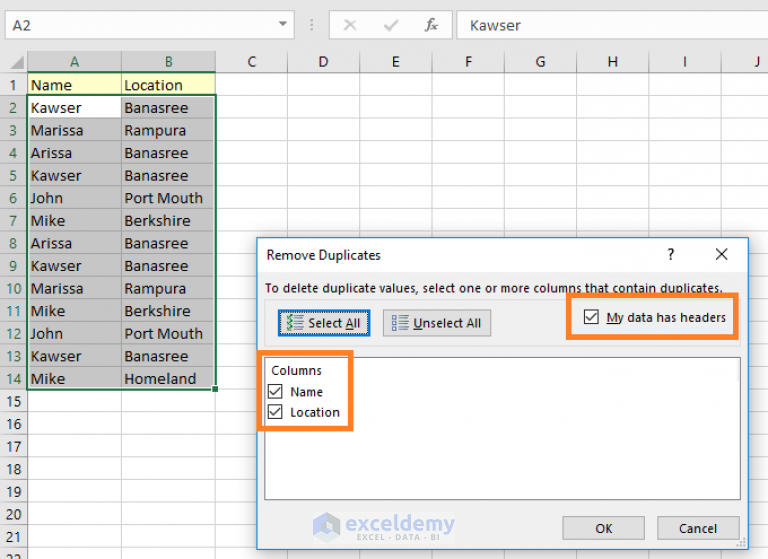Click cell A10 containing Marissa
The image size is (768, 559).
[x=74, y=289]
